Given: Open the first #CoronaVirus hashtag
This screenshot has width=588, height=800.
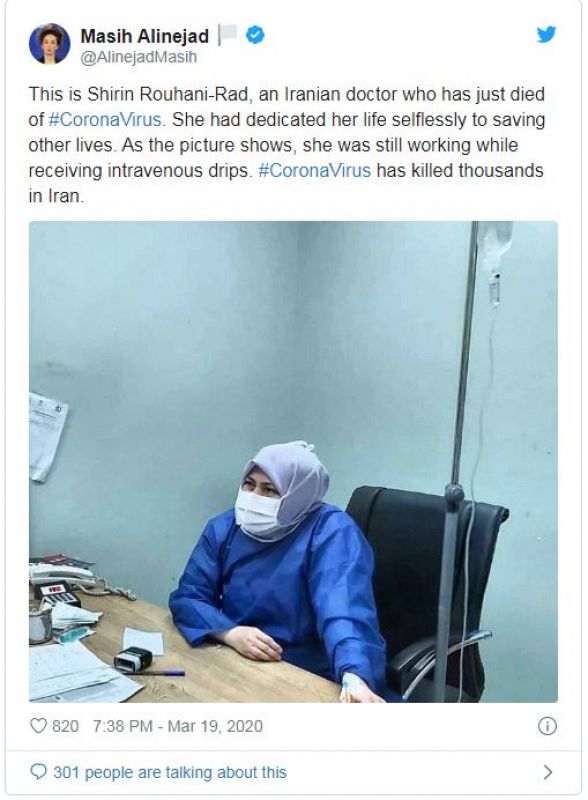Looking at the screenshot, I should (107, 120).
